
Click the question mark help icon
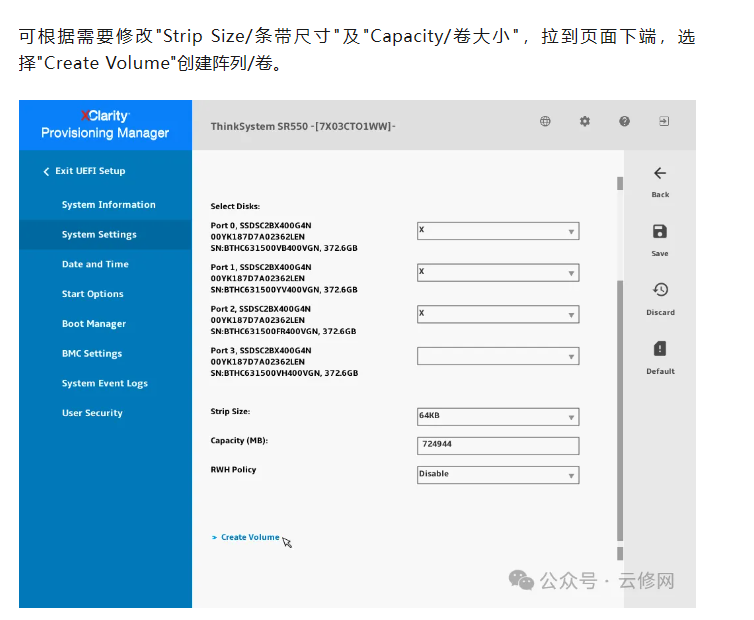pyautogui.click(x=624, y=121)
